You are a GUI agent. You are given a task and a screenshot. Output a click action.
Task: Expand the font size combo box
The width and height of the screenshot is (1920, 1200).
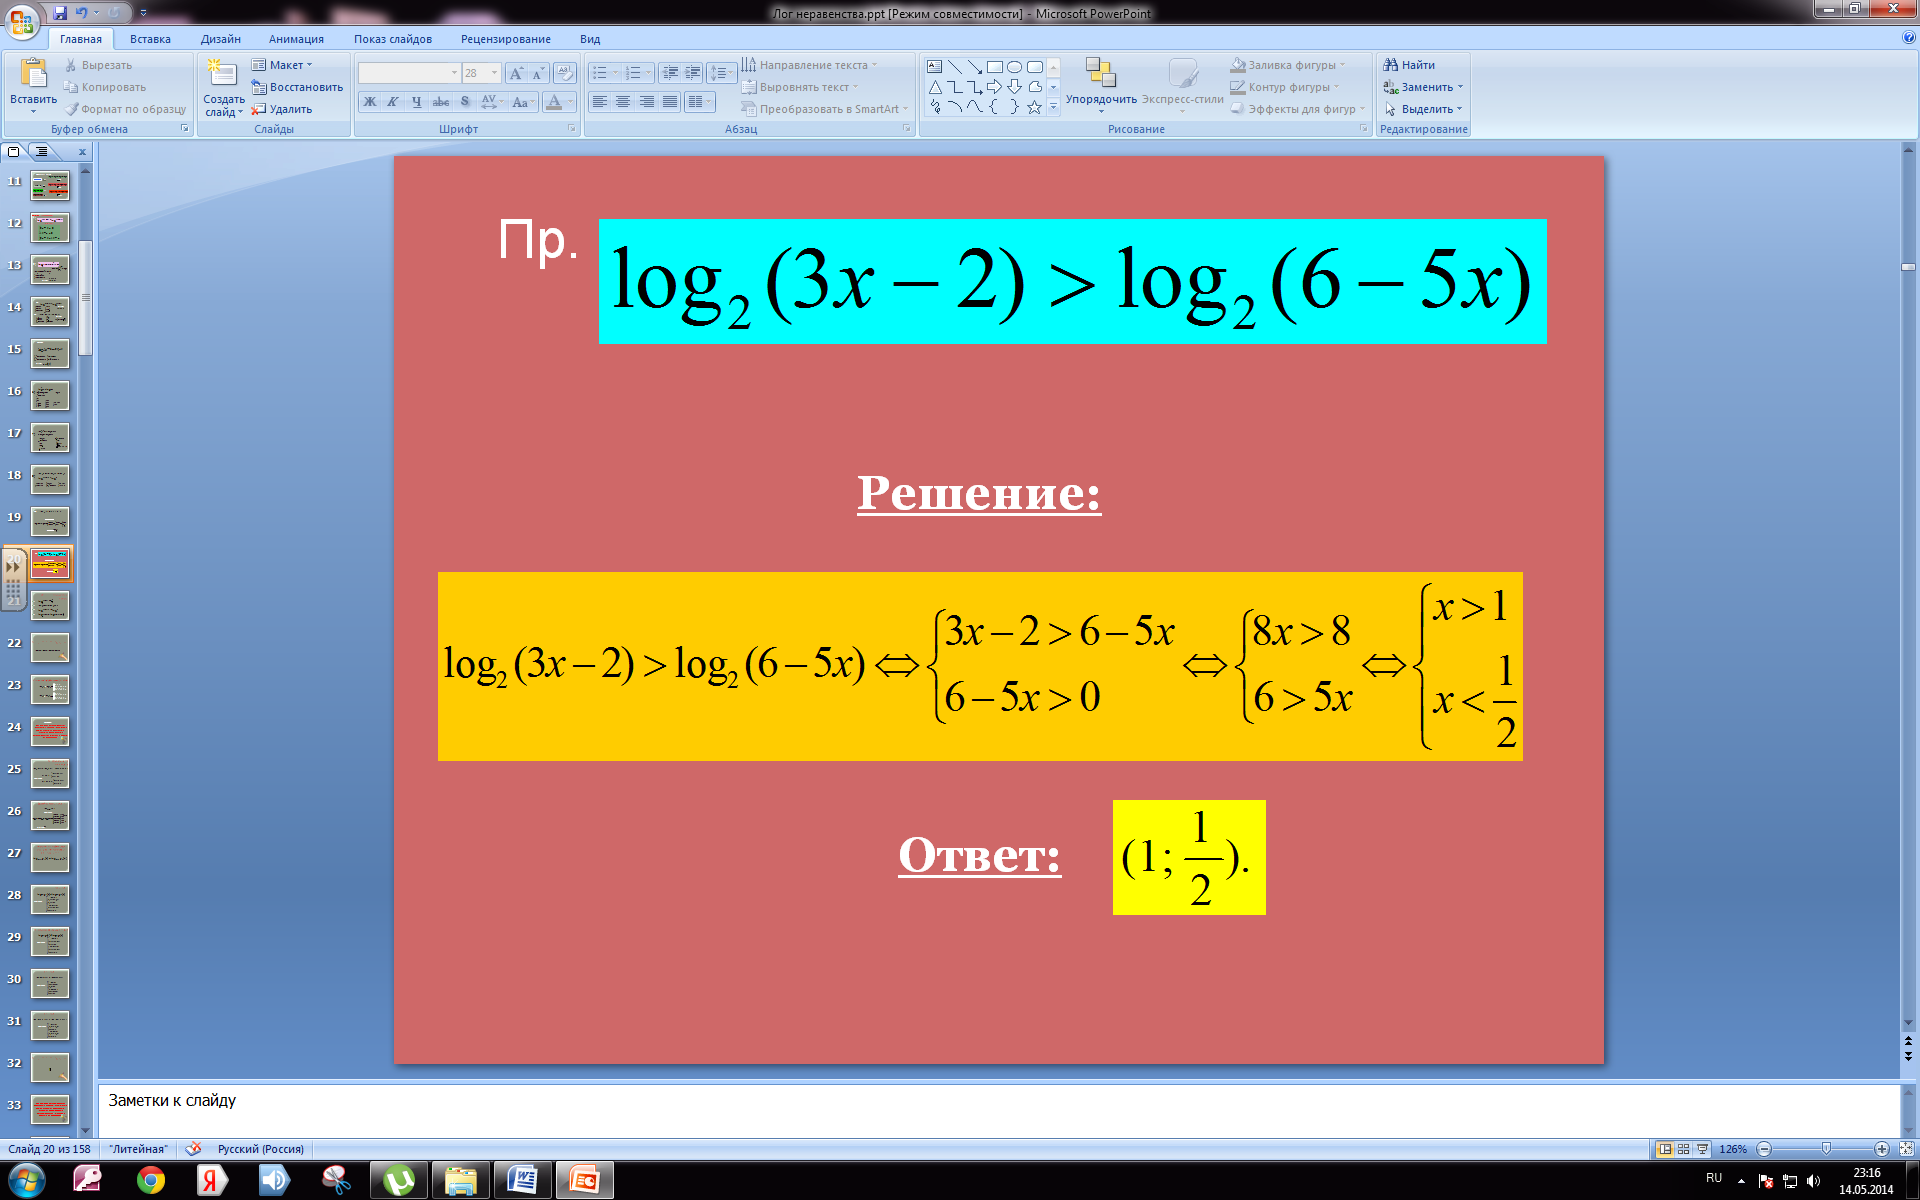coord(494,73)
